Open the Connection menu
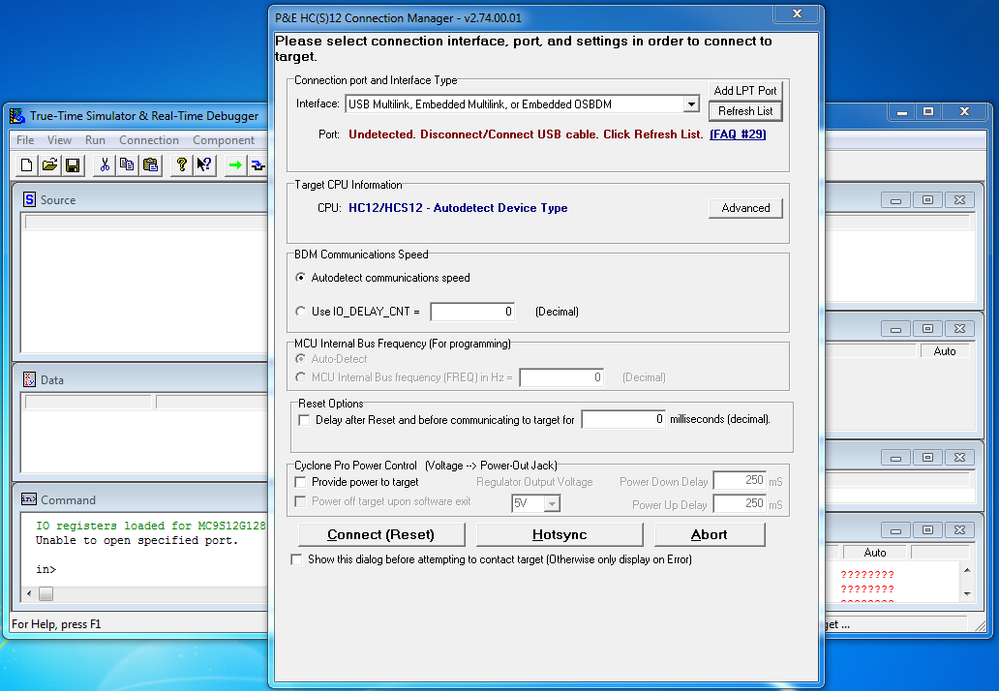The width and height of the screenshot is (999, 691). (149, 140)
